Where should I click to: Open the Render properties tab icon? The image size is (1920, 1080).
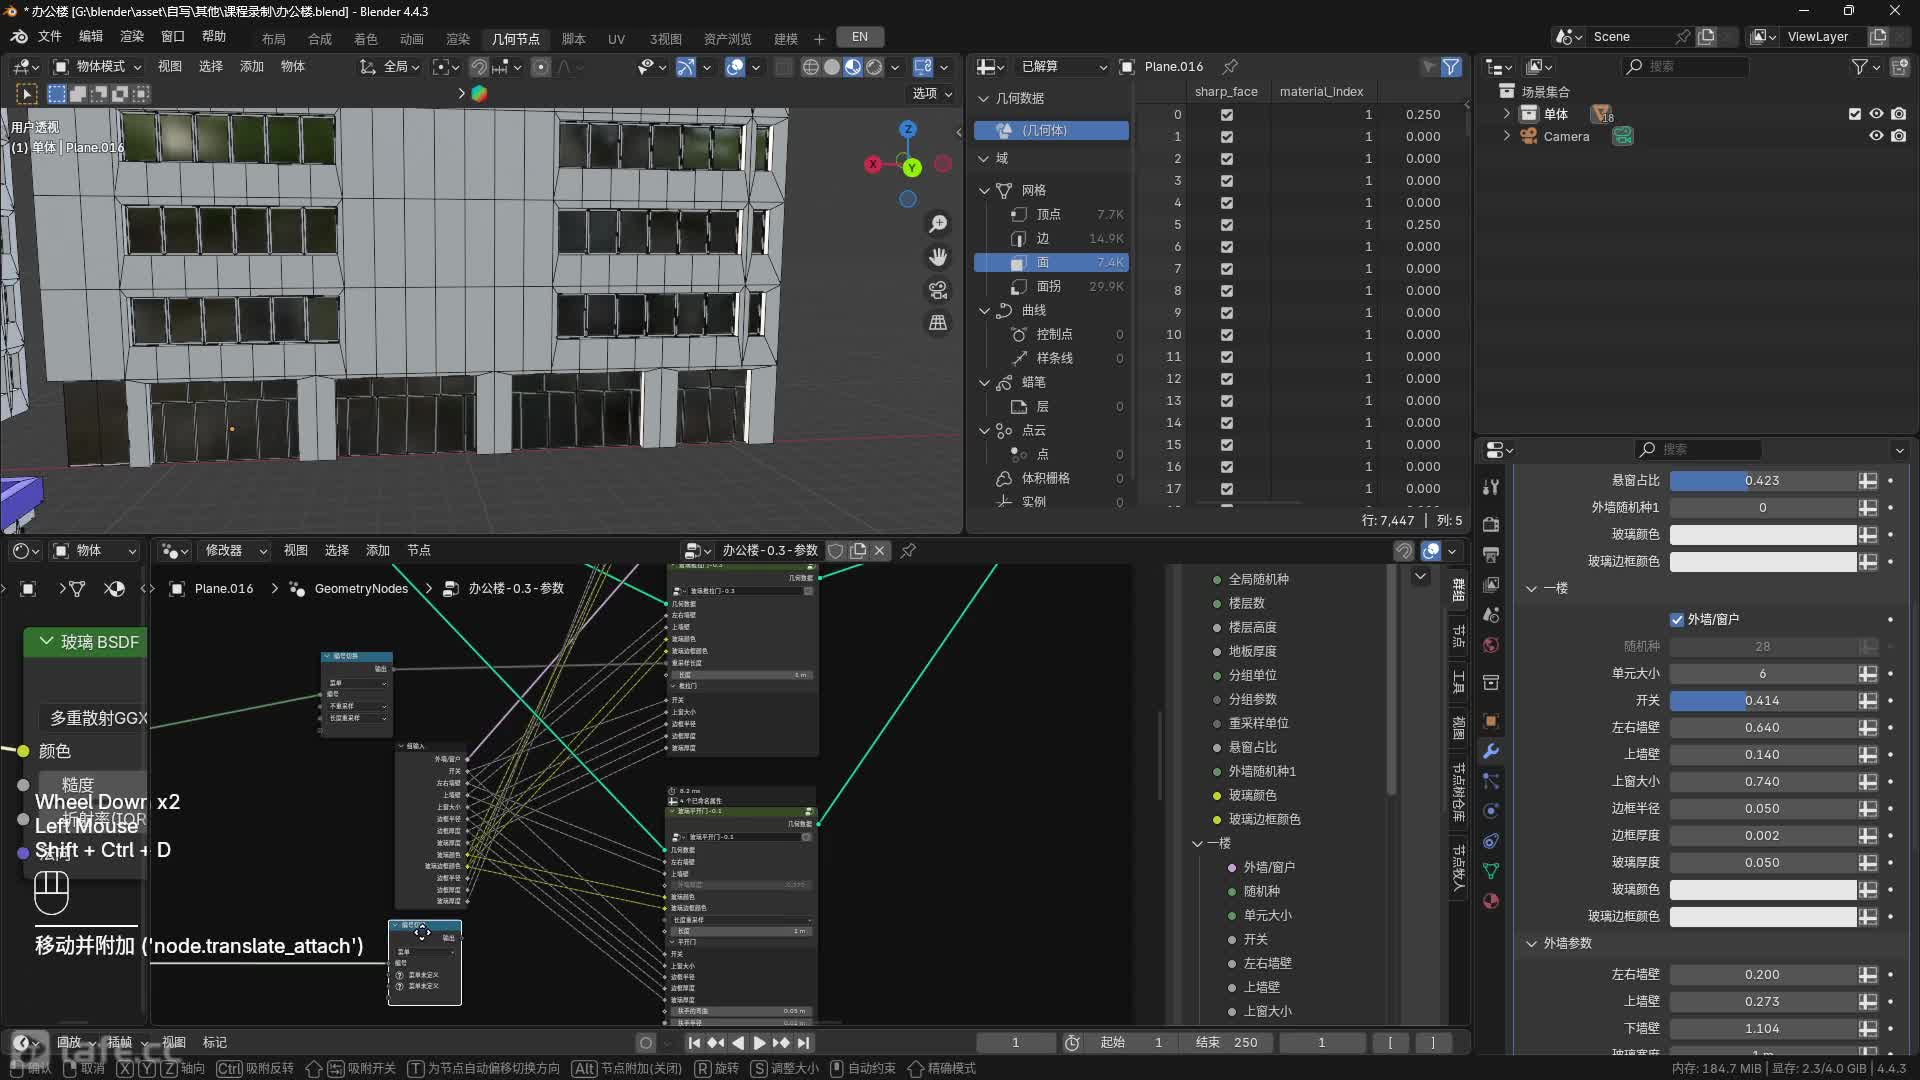point(1491,524)
